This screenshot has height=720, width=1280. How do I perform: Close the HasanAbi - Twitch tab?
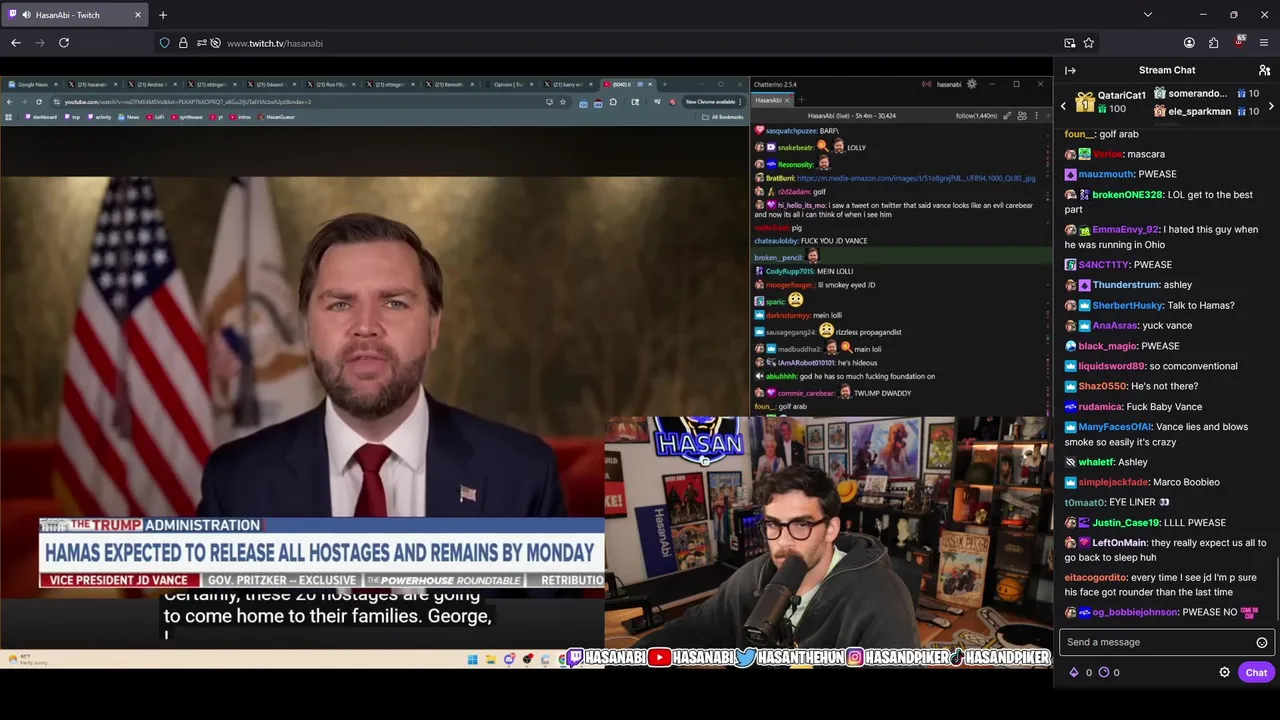pyautogui.click(x=138, y=15)
